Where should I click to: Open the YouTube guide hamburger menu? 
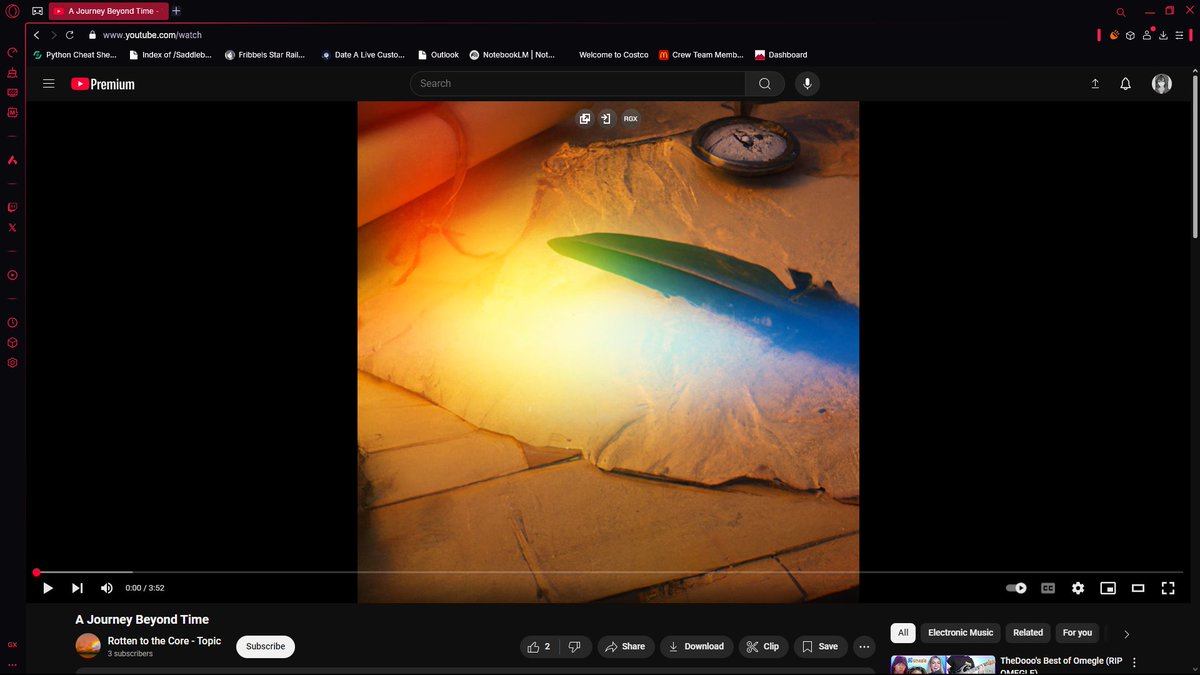[48, 84]
